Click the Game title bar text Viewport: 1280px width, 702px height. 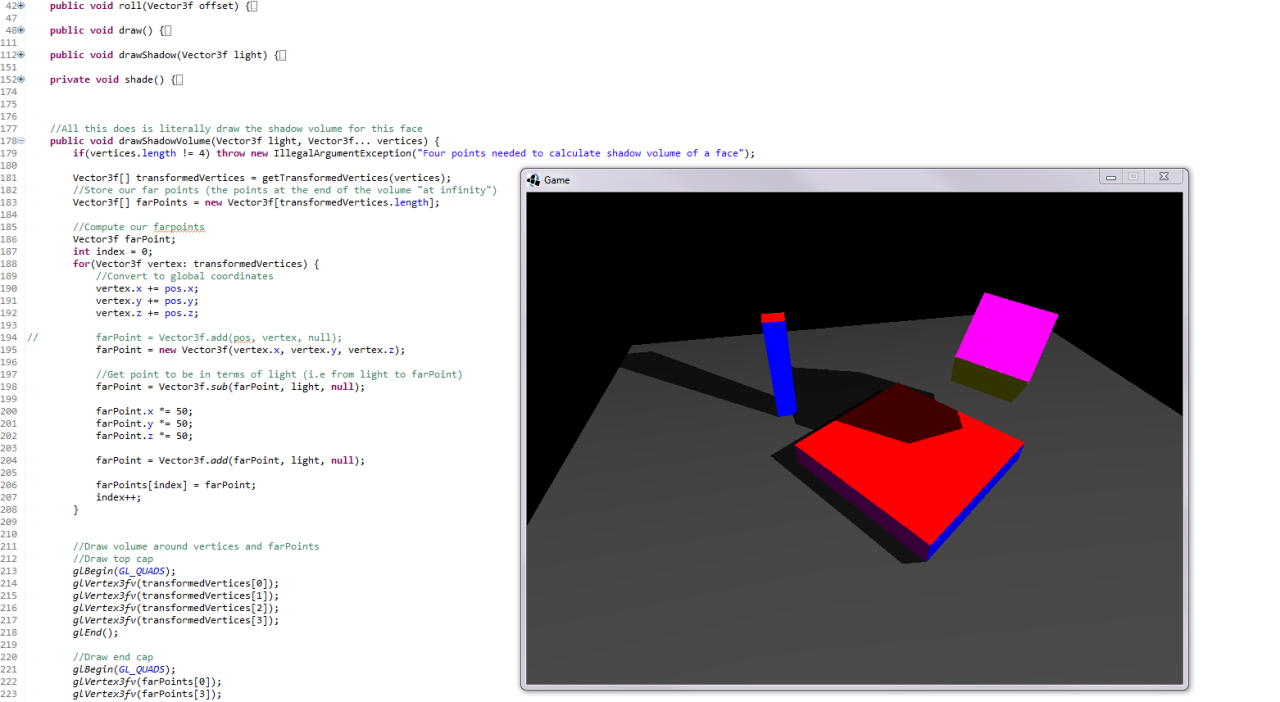[557, 180]
